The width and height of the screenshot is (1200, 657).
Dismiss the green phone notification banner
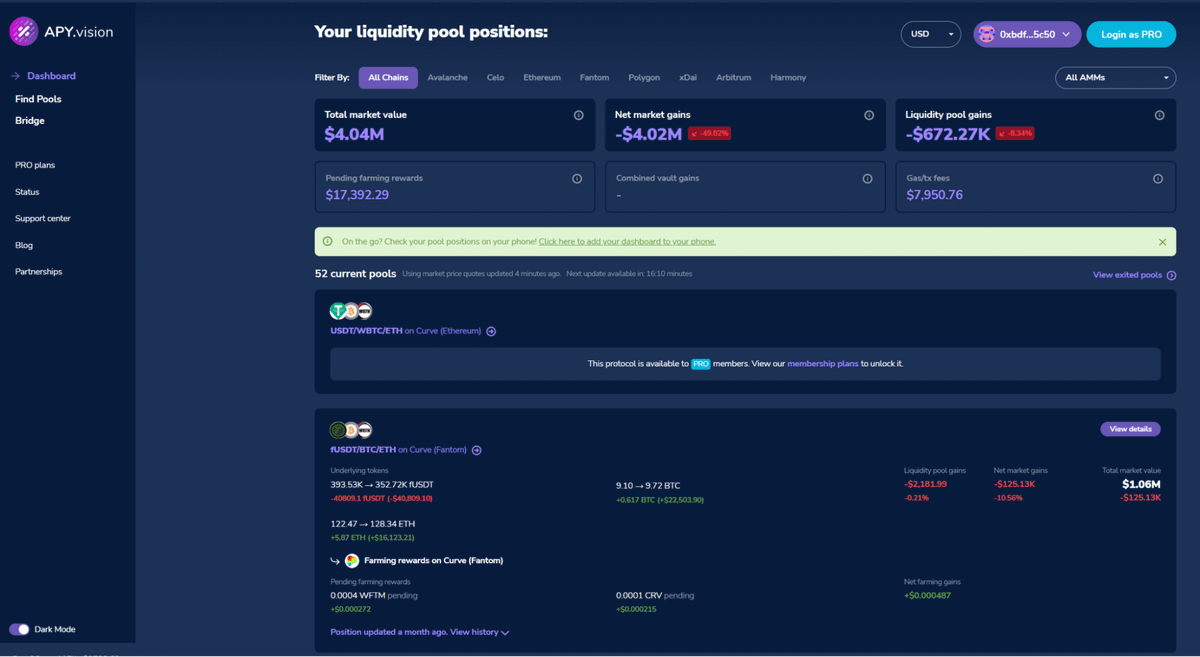[1162, 242]
